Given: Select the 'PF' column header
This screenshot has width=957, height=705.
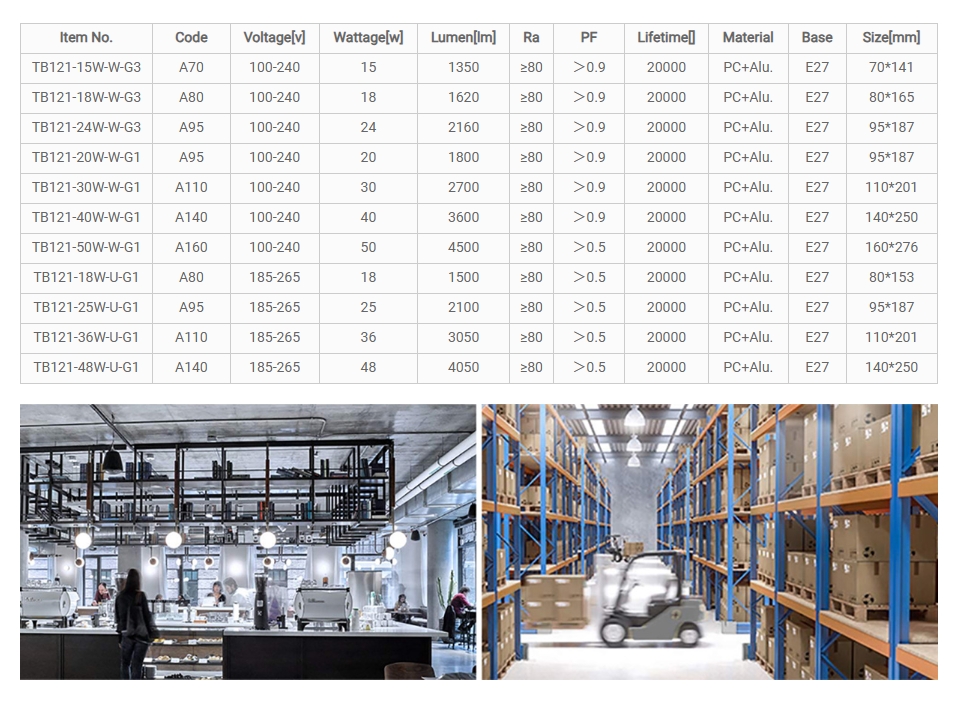Looking at the screenshot, I should (x=588, y=38).
